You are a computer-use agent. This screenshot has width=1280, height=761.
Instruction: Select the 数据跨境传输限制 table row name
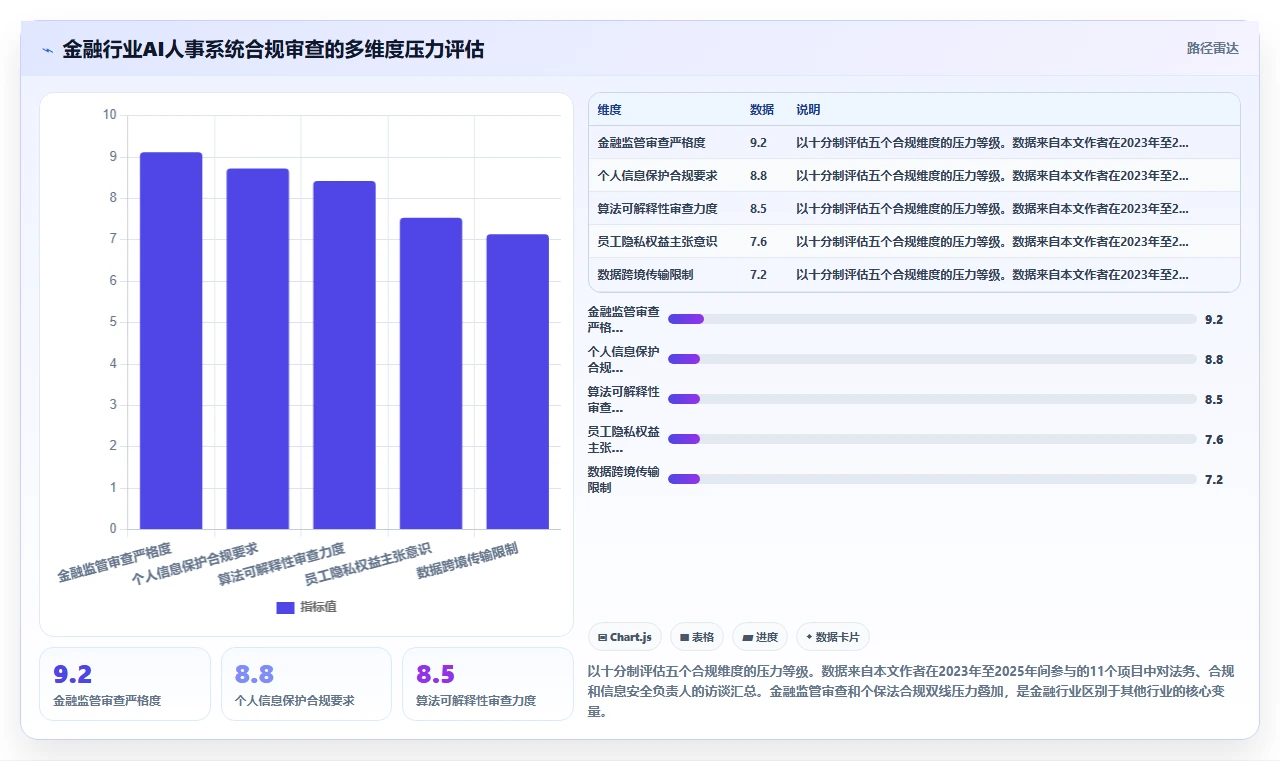click(x=645, y=274)
